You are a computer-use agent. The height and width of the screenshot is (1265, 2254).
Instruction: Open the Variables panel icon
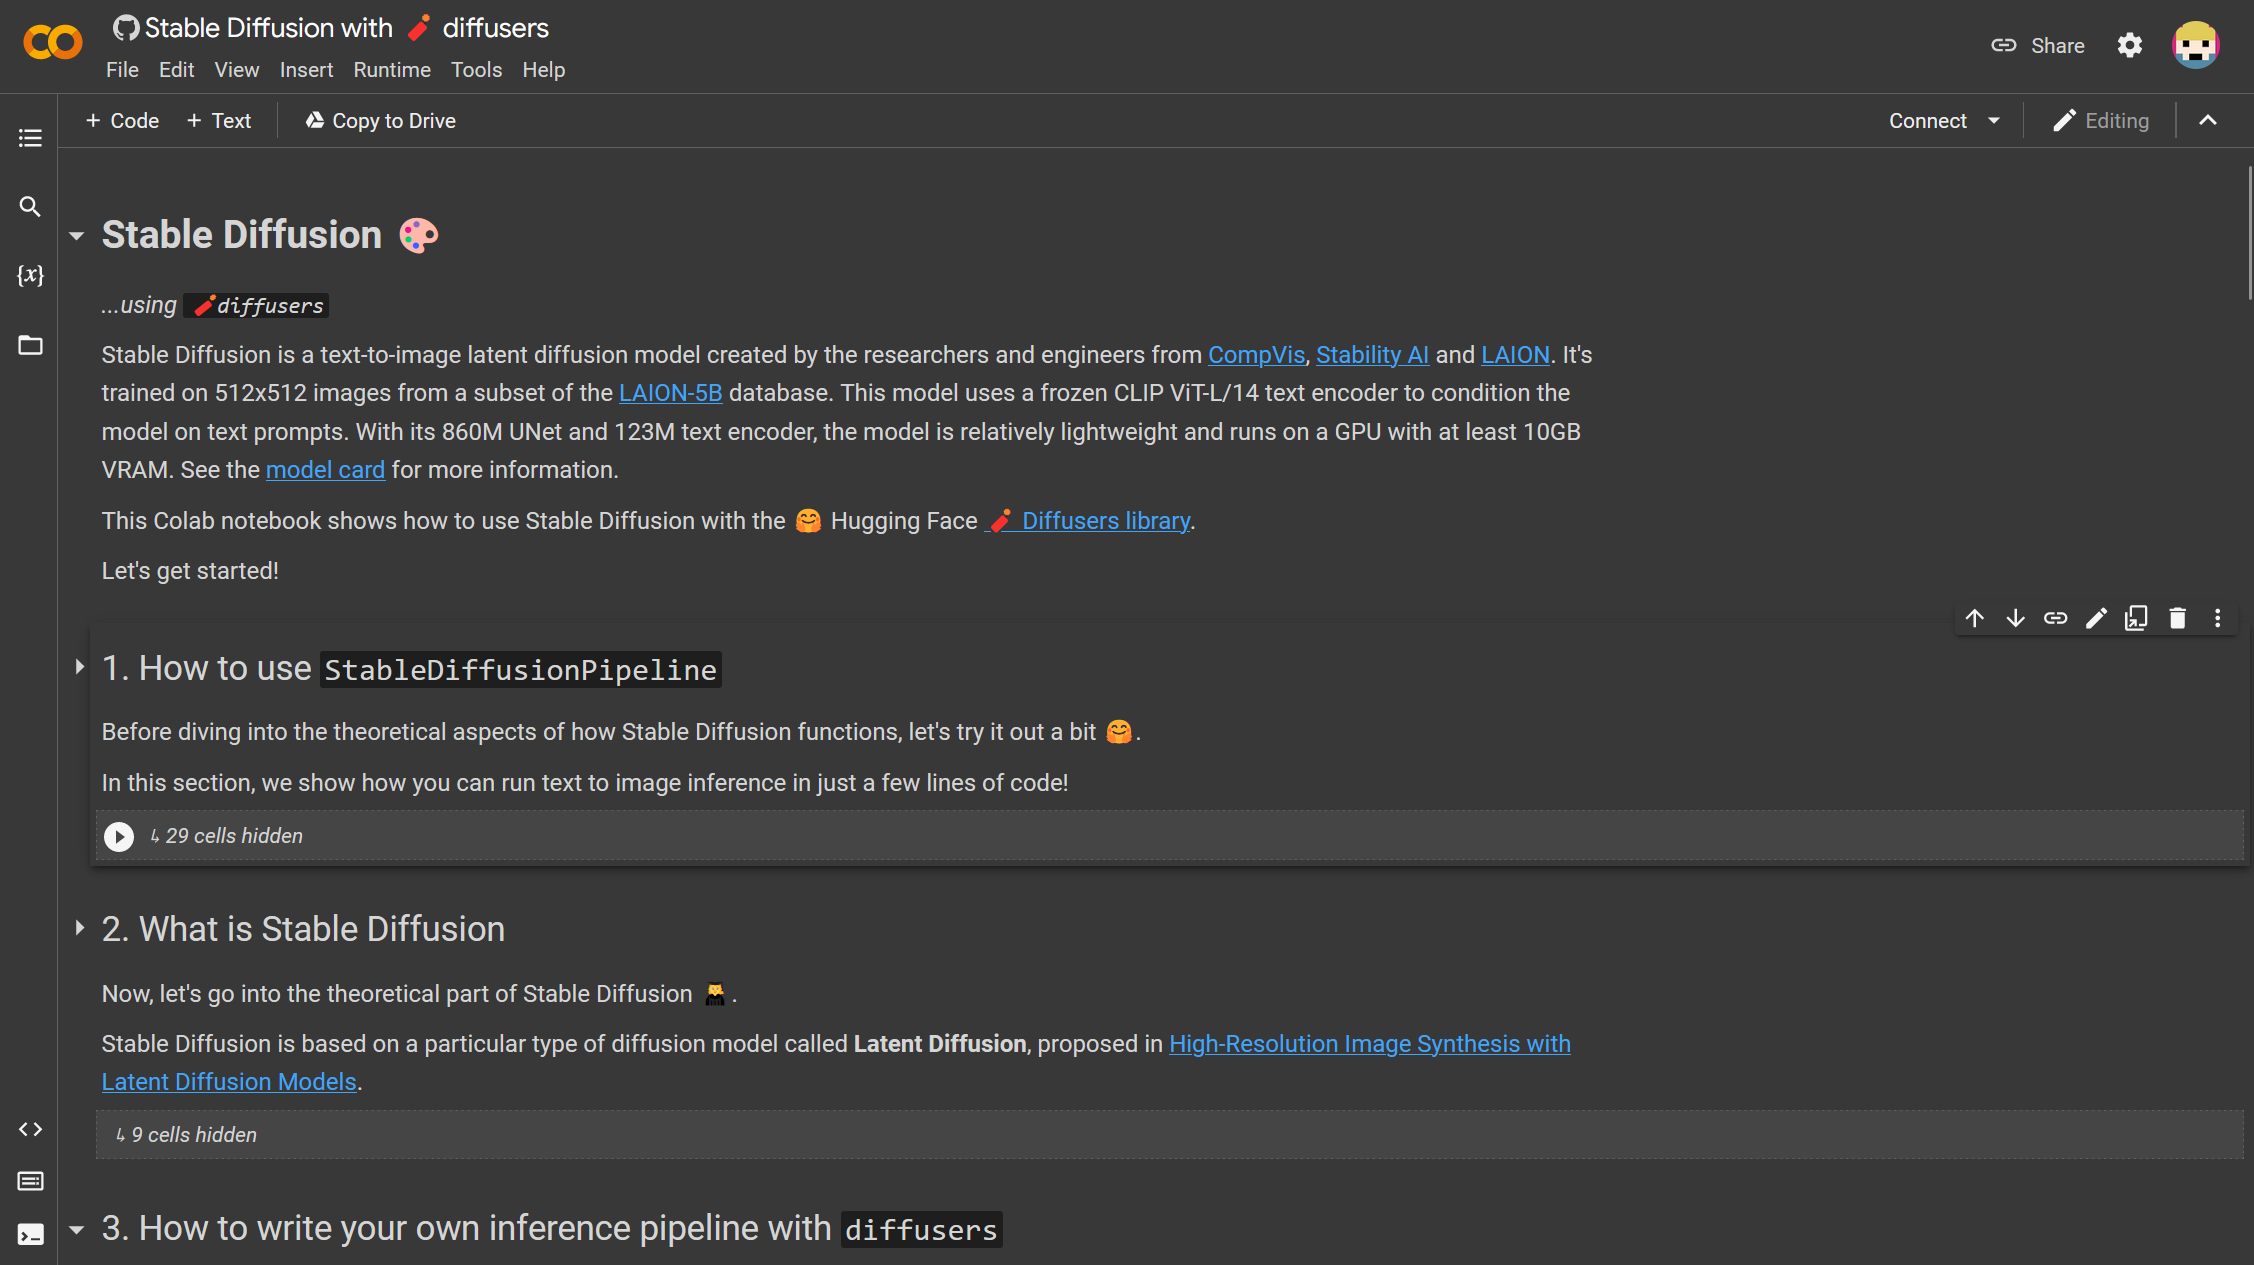pyautogui.click(x=30, y=276)
